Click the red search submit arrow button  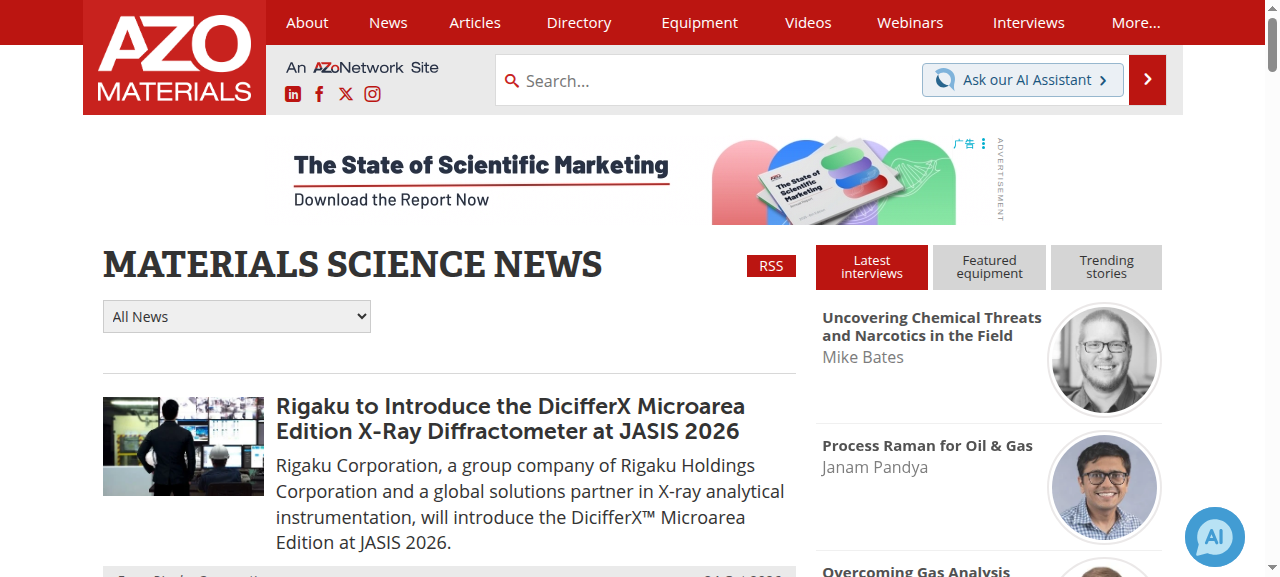point(1147,80)
